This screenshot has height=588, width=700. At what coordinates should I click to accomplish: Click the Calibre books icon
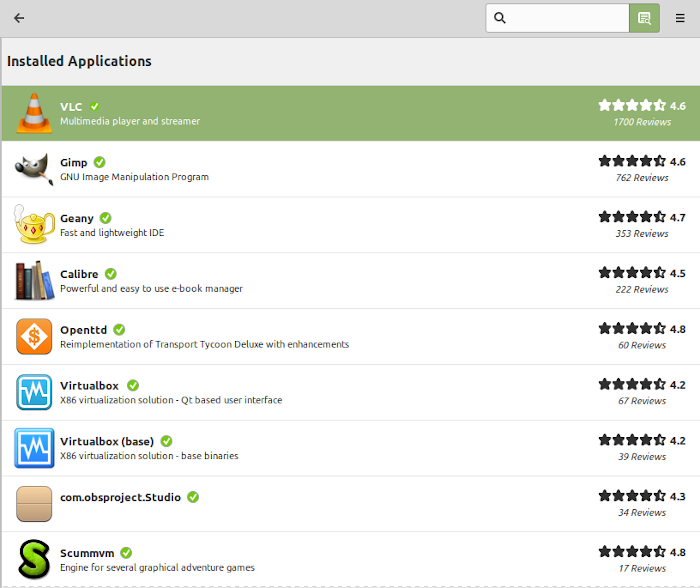pyautogui.click(x=33, y=281)
